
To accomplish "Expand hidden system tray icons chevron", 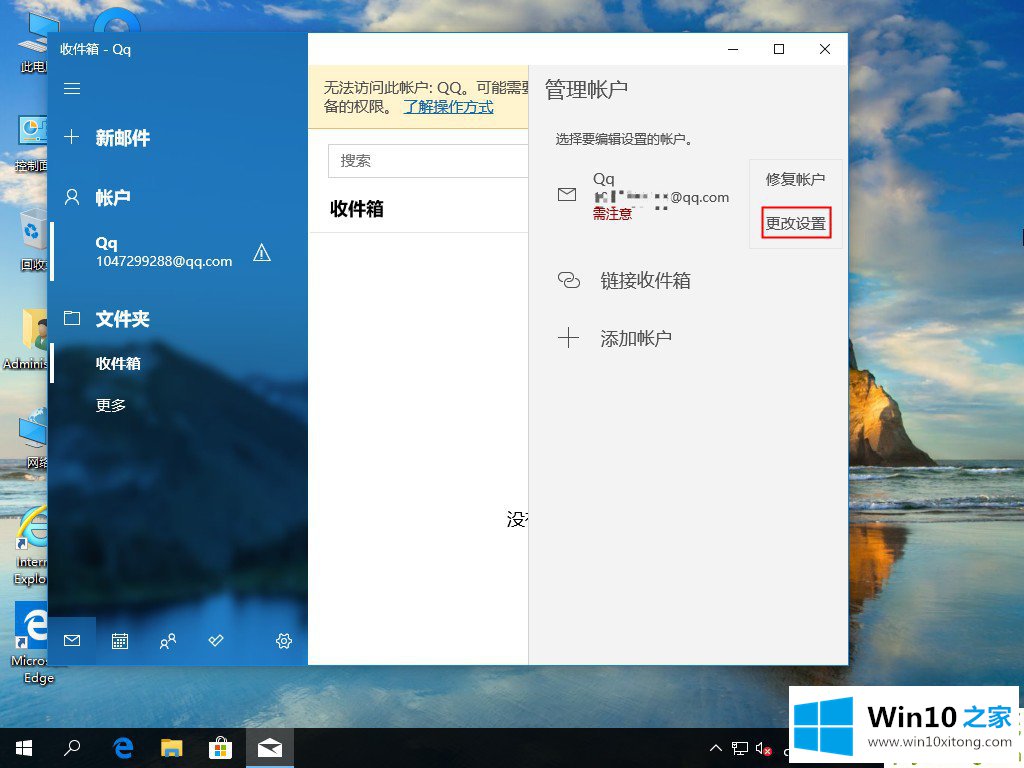I will pos(716,748).
